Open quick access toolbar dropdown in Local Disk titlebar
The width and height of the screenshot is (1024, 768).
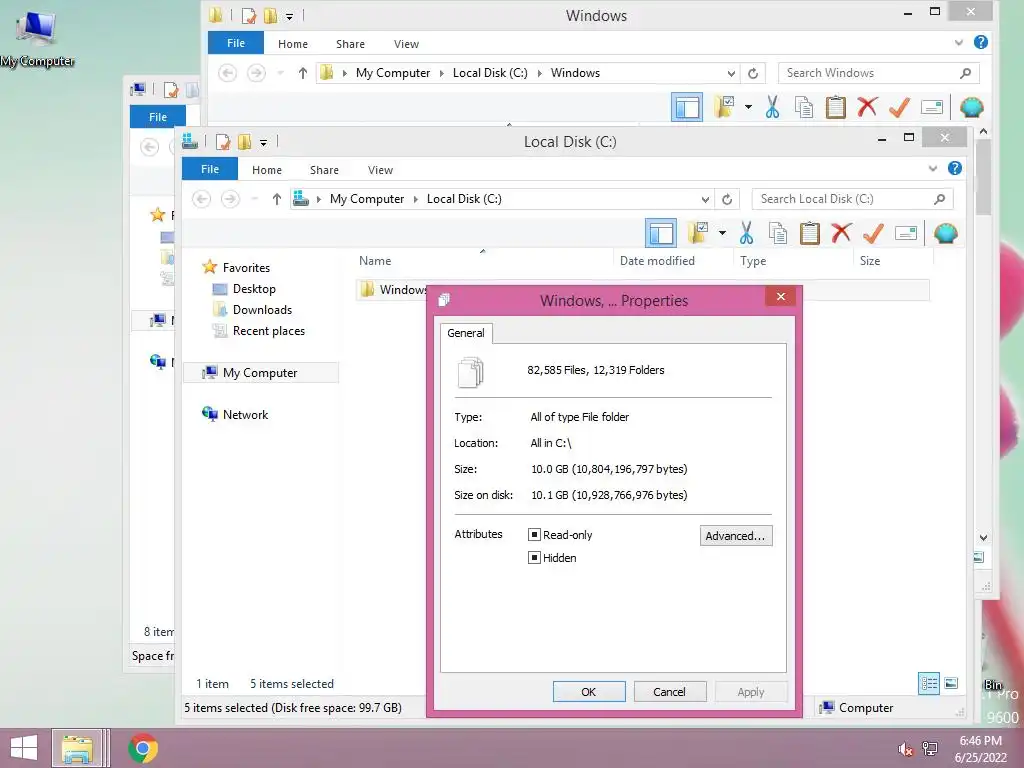point(263,142)
